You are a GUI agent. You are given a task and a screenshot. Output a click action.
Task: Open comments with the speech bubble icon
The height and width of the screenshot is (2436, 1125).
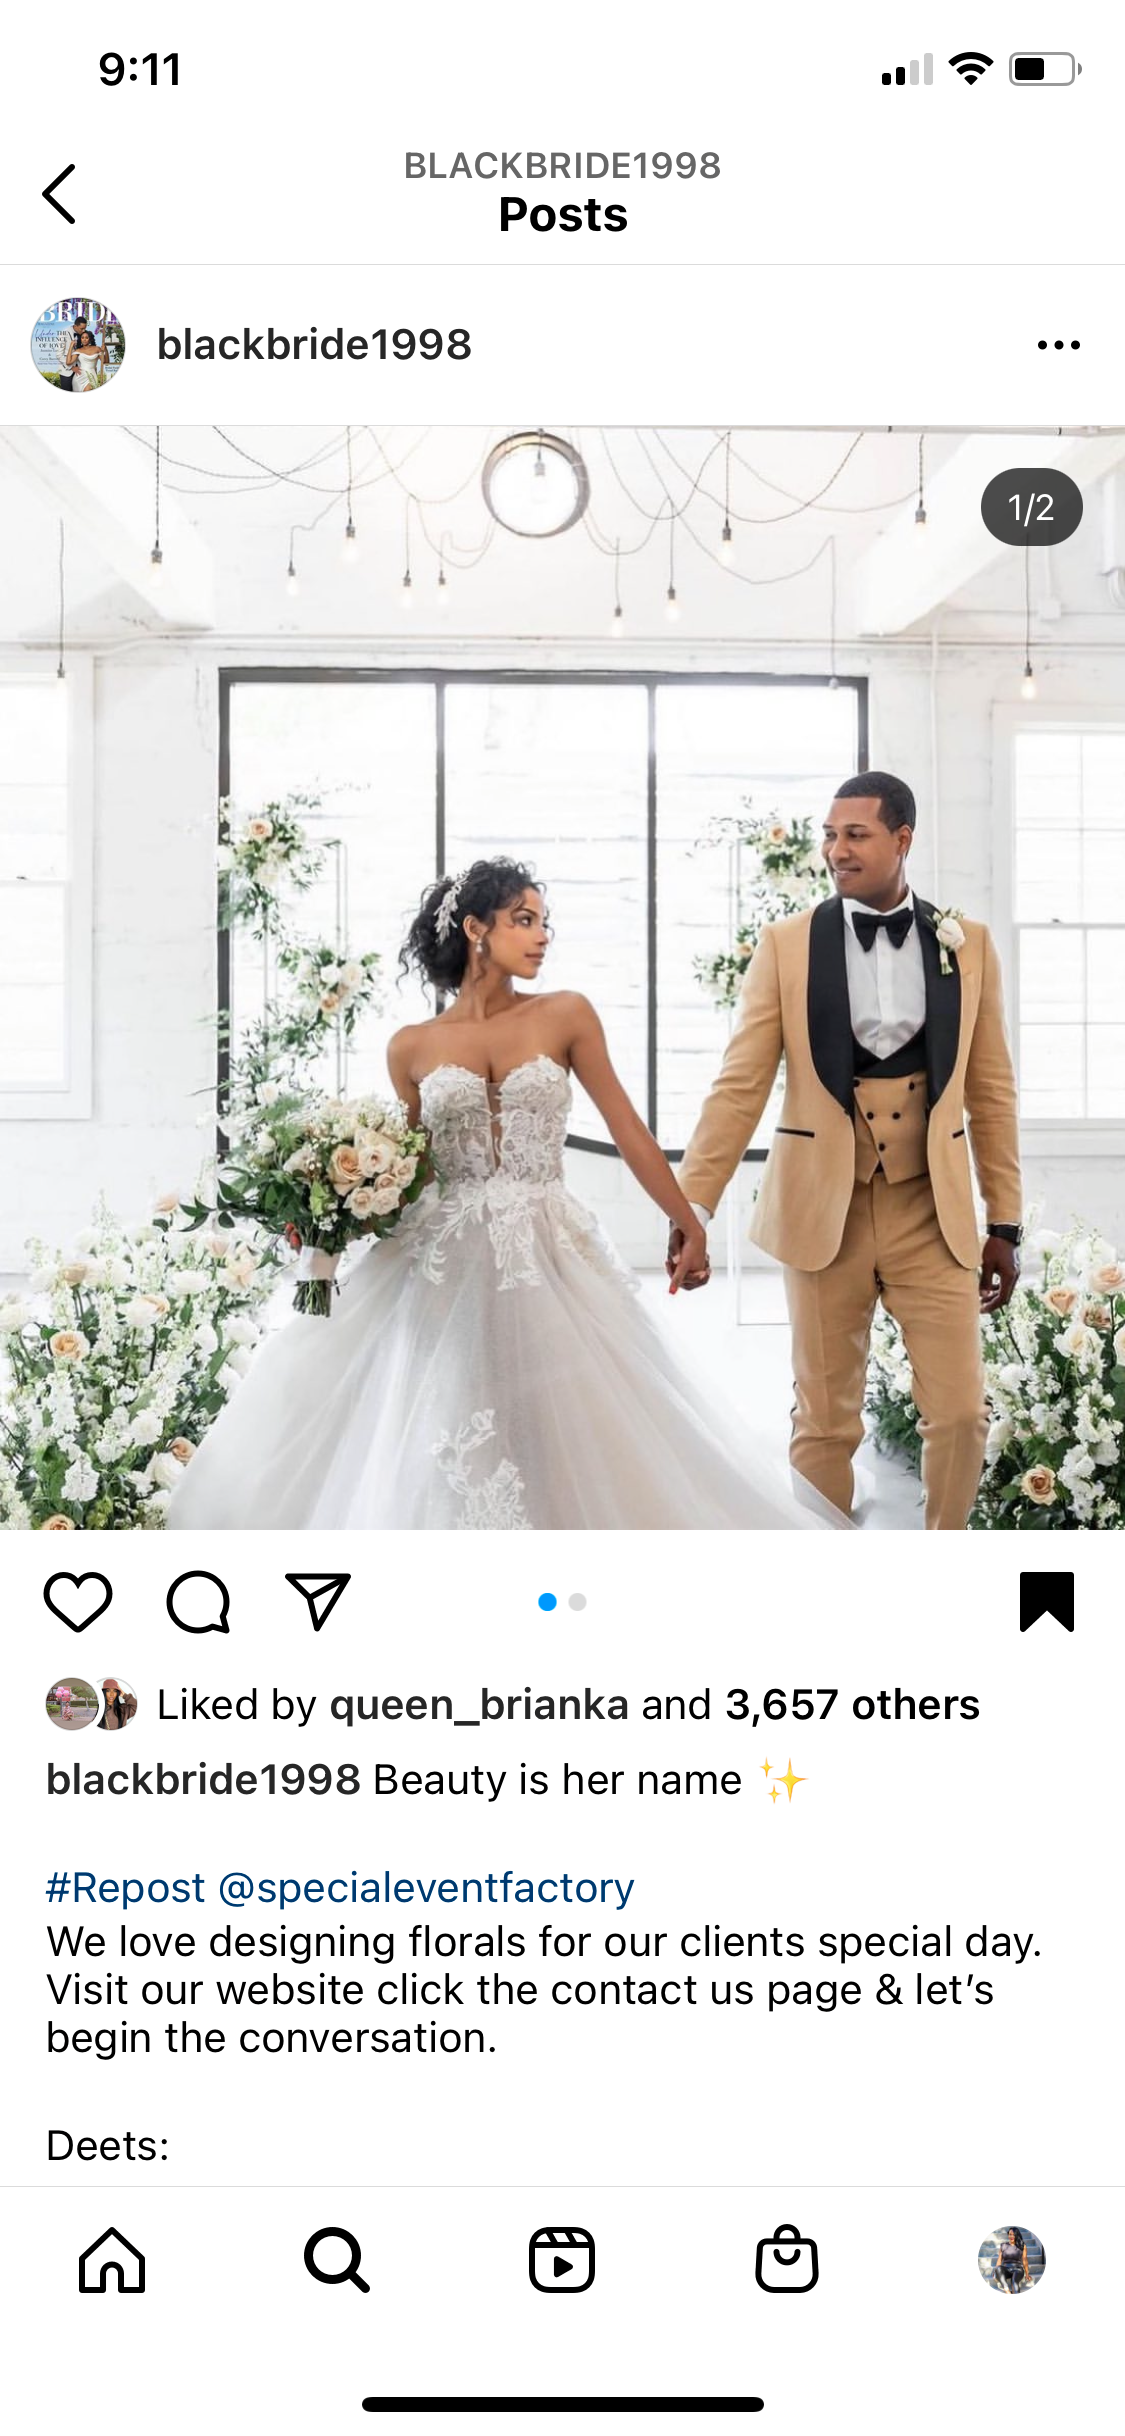pos(198,1602)
